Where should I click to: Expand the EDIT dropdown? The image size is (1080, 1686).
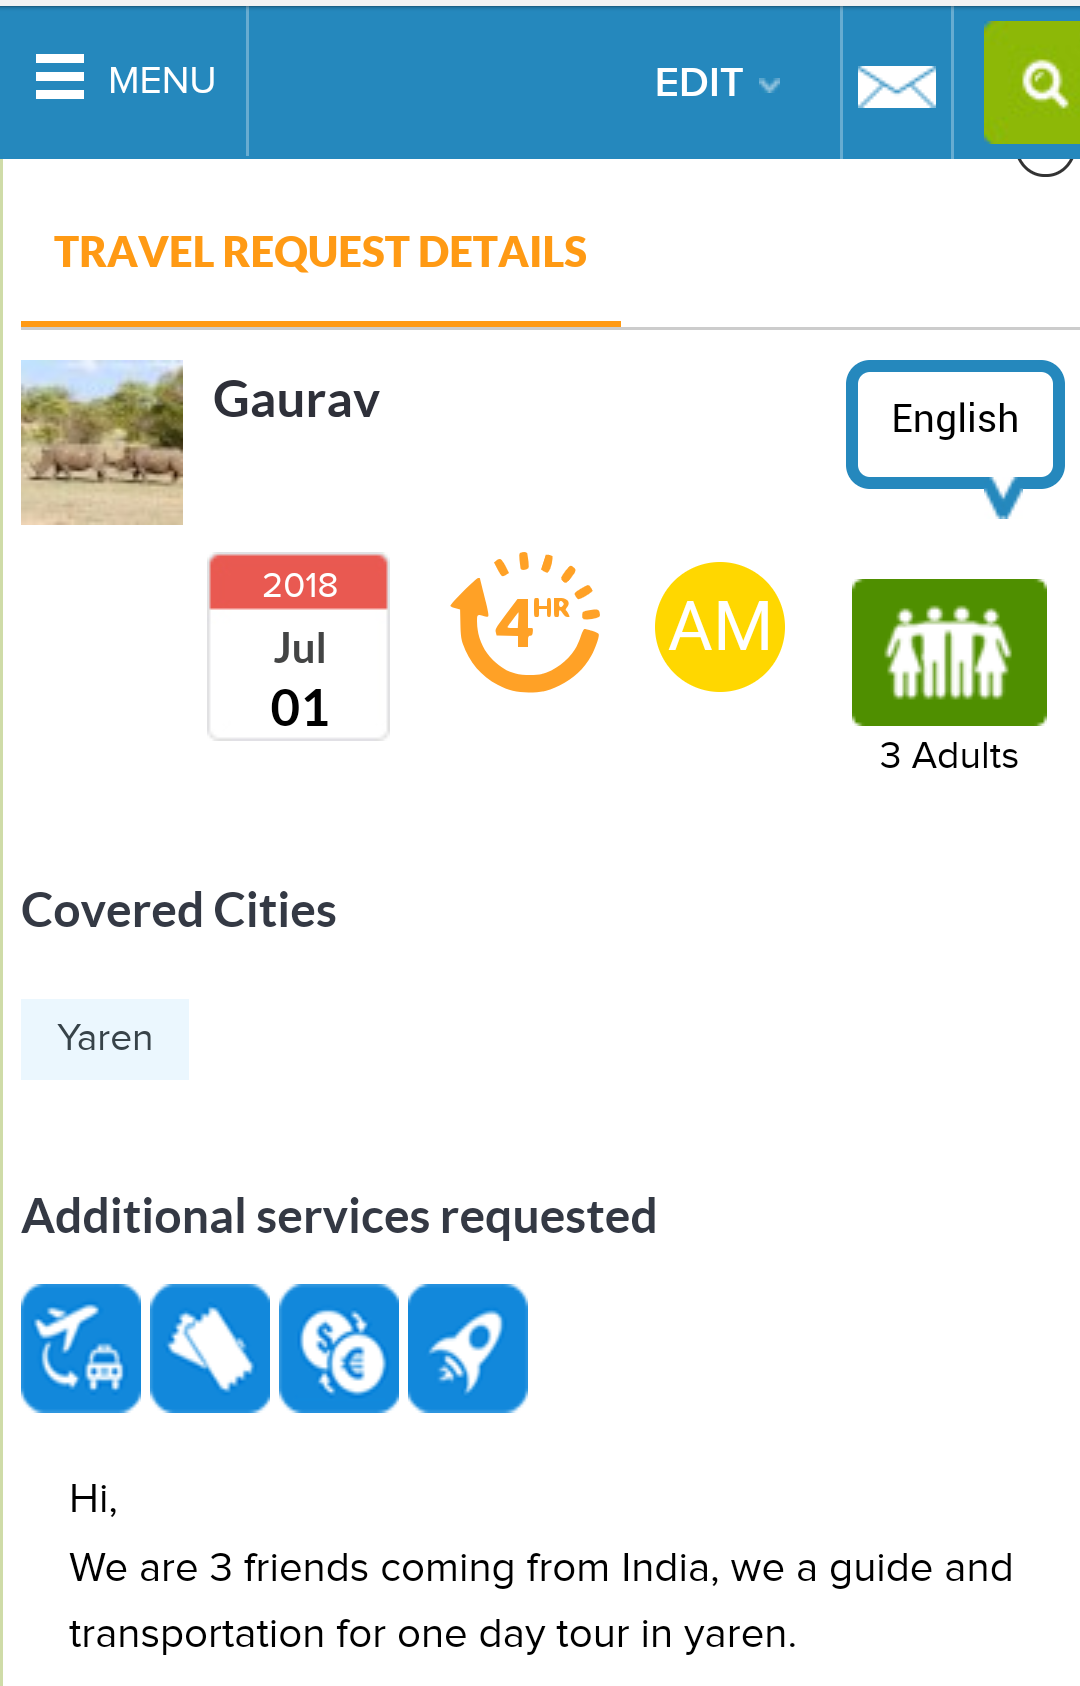coord(699,83)
